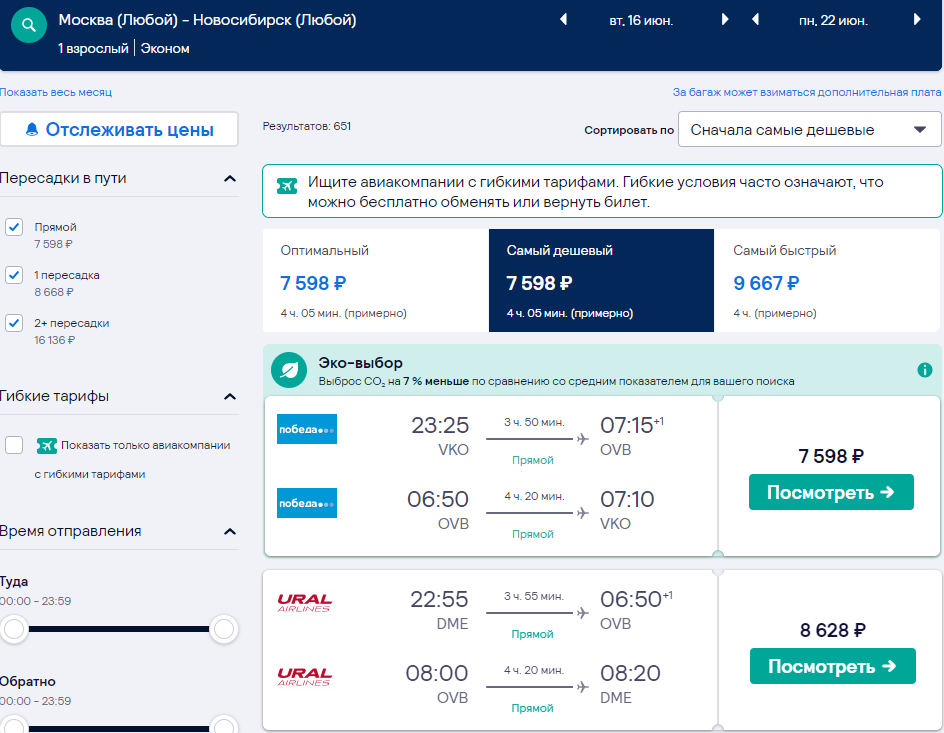This screenshot has width=944, height=733.
Task: Click the departure date вт, 16 июн.
Action: (641, 20)
